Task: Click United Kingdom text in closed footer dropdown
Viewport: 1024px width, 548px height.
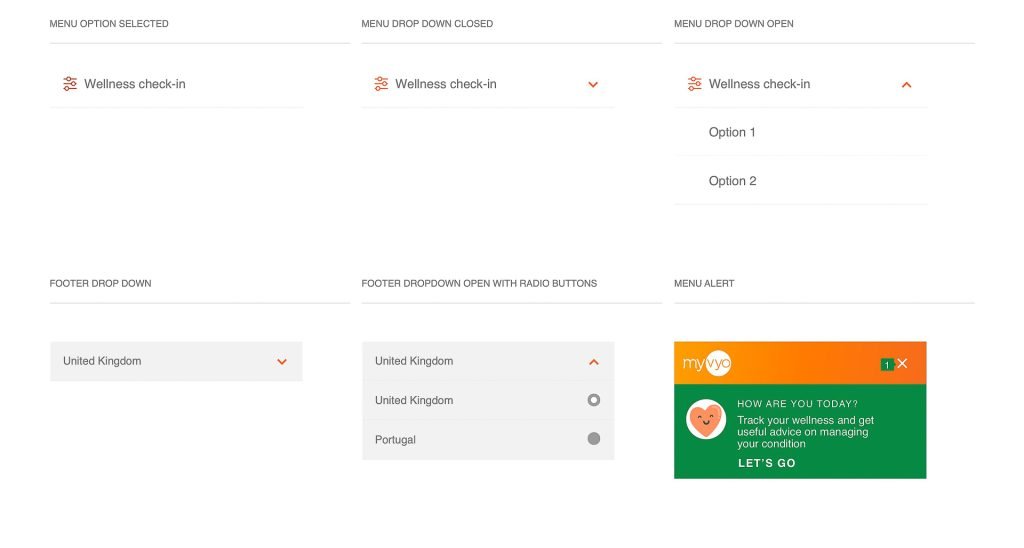Action: coord(102,361)
